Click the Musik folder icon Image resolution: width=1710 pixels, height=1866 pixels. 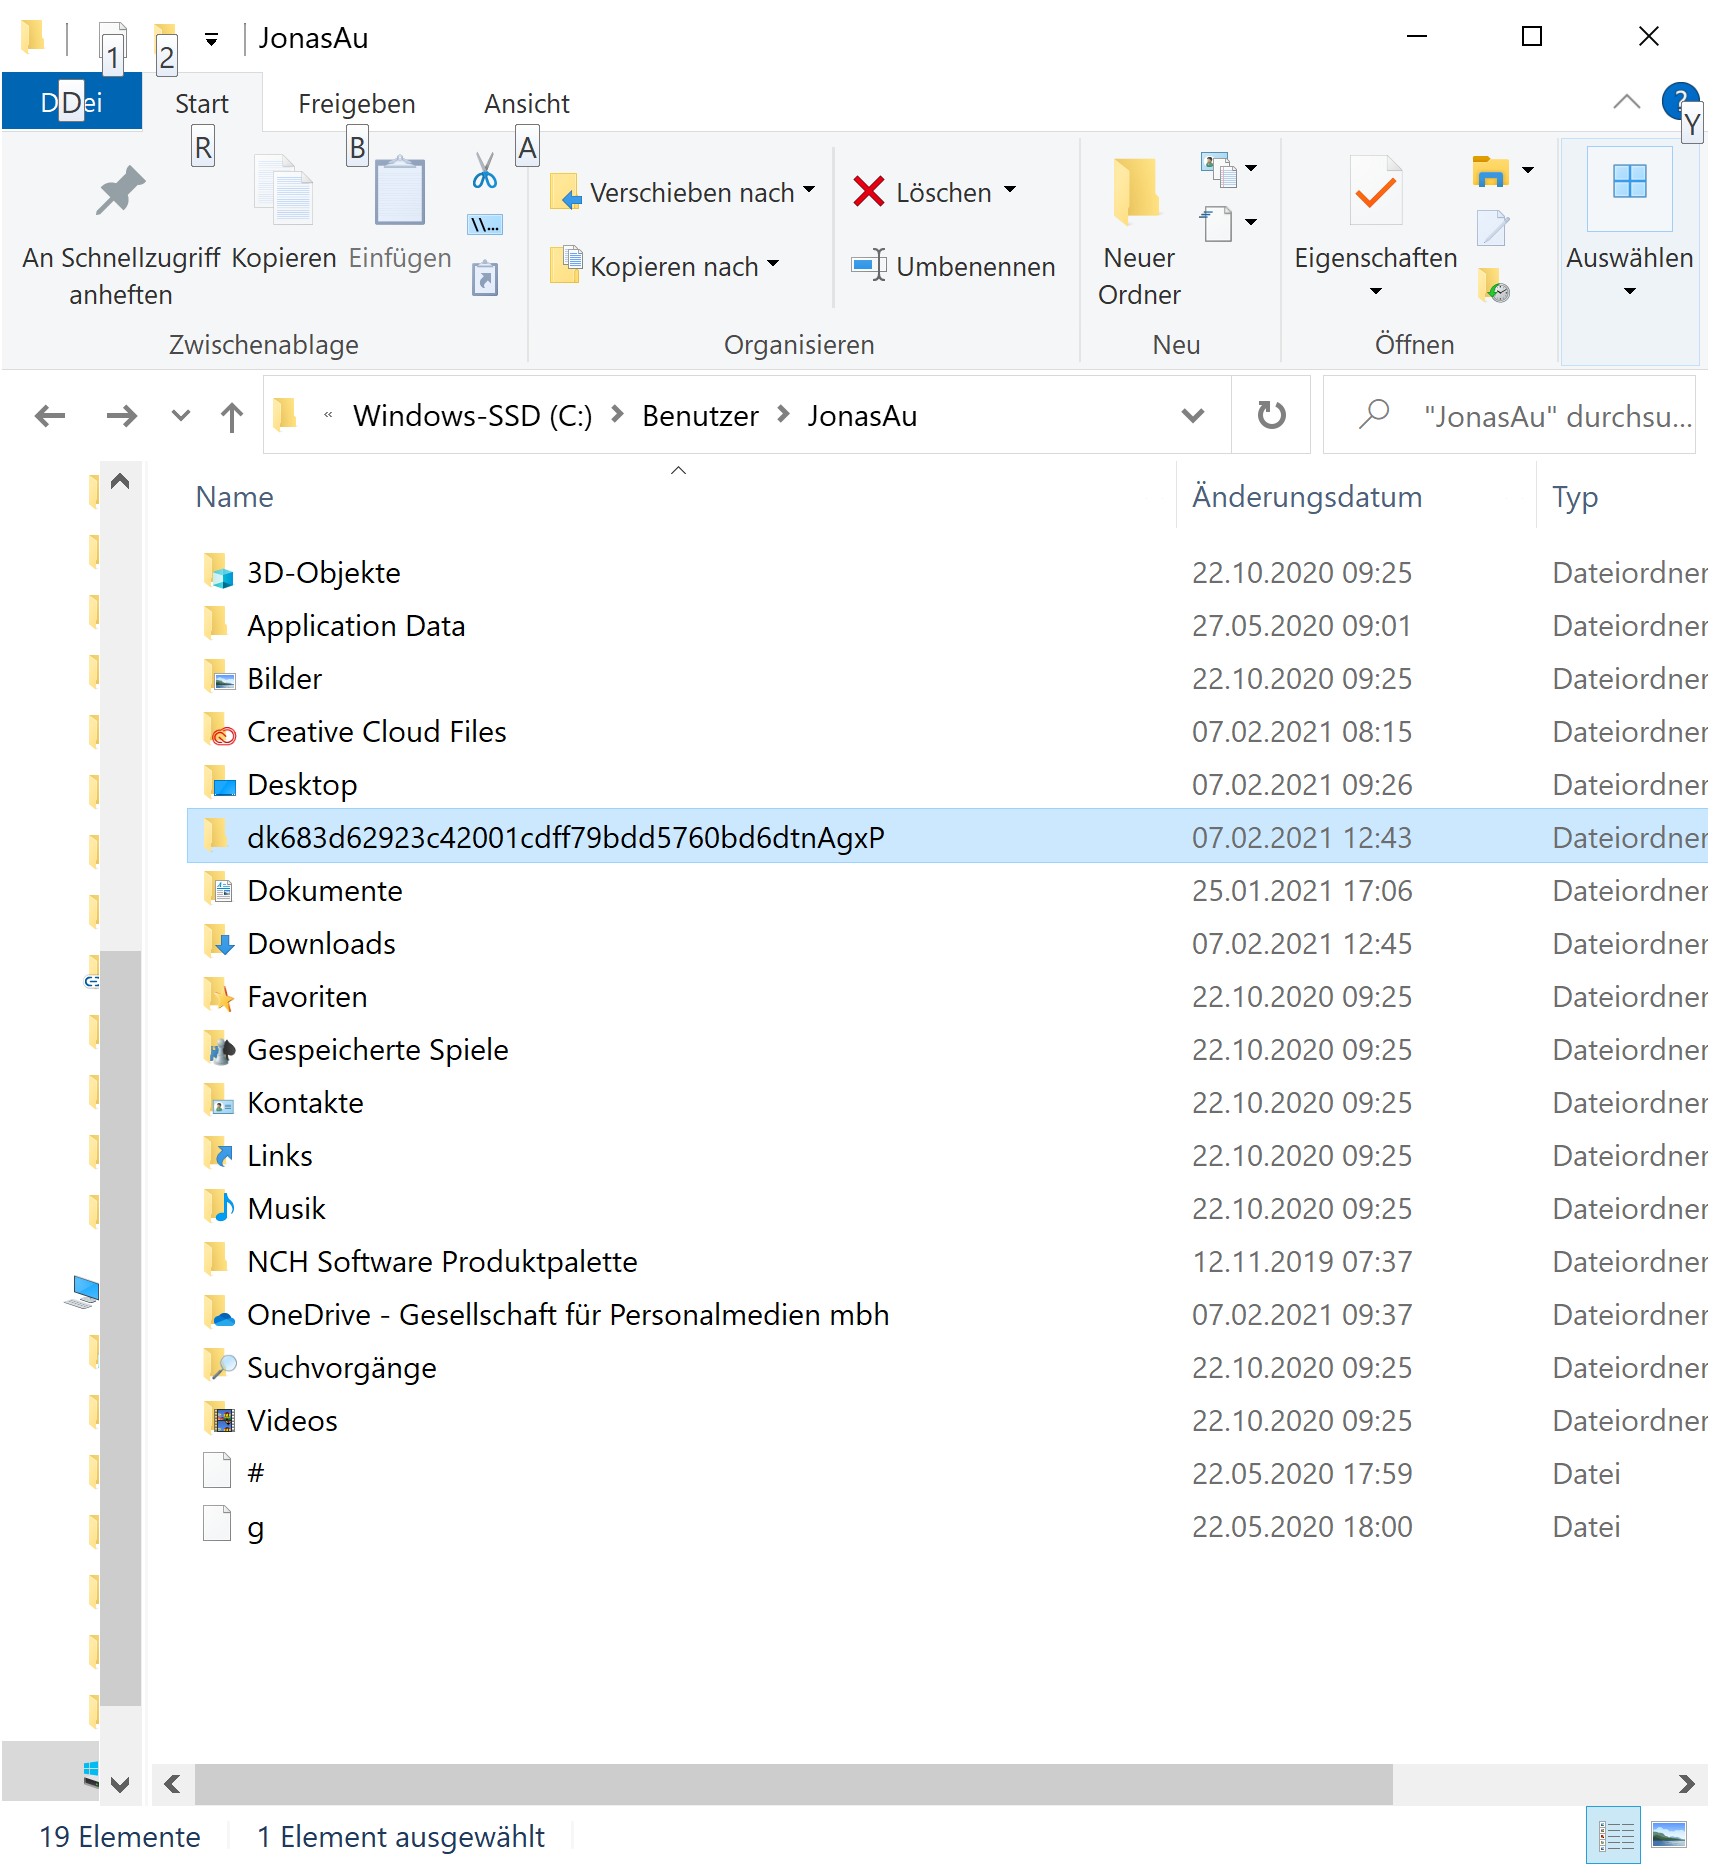(219, 1208)
